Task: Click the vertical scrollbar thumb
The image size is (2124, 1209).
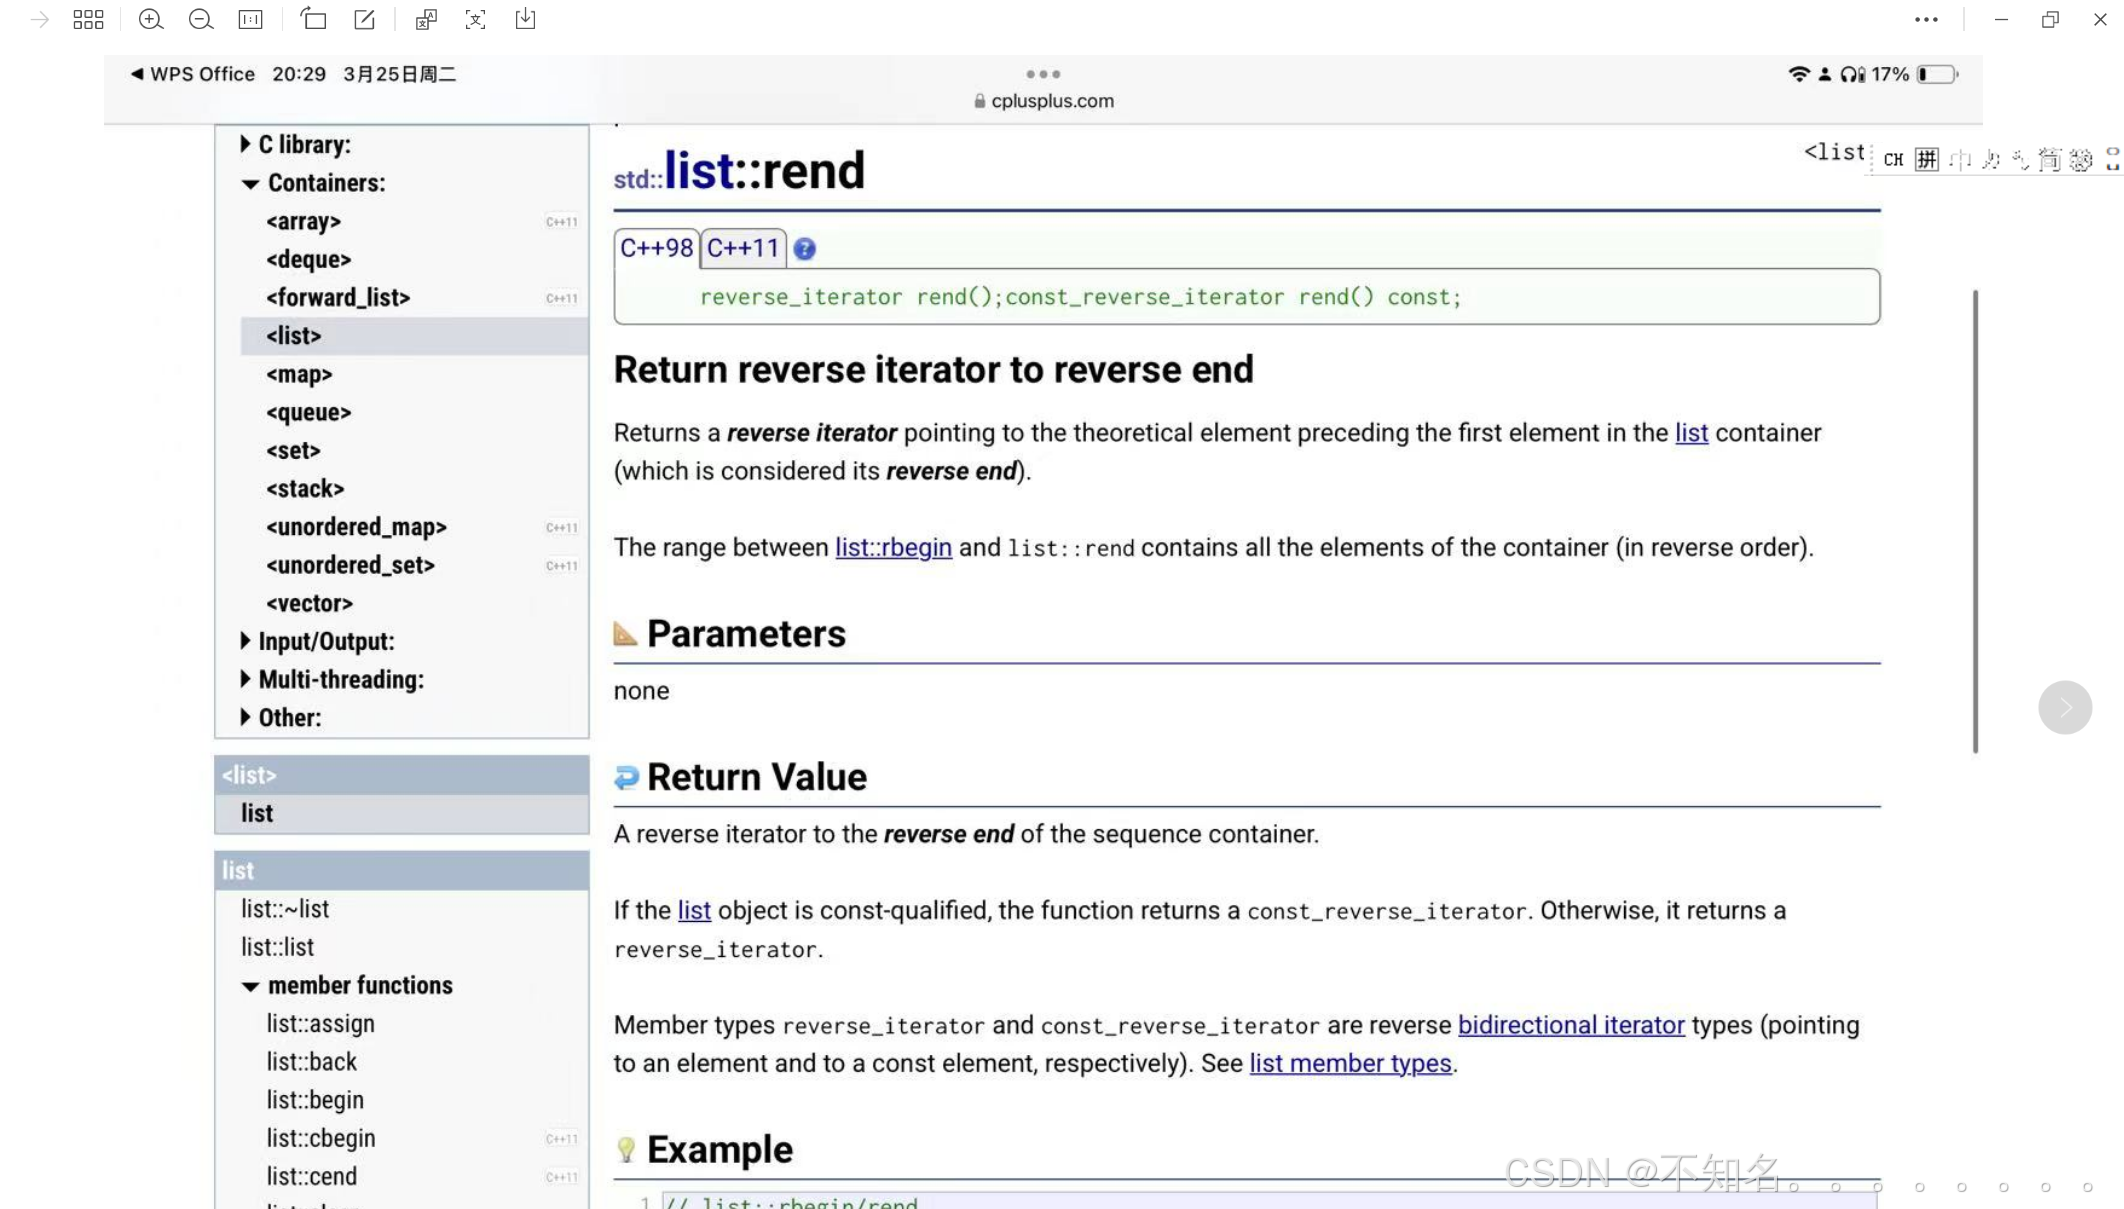Action: click(x=1975, y=520)
